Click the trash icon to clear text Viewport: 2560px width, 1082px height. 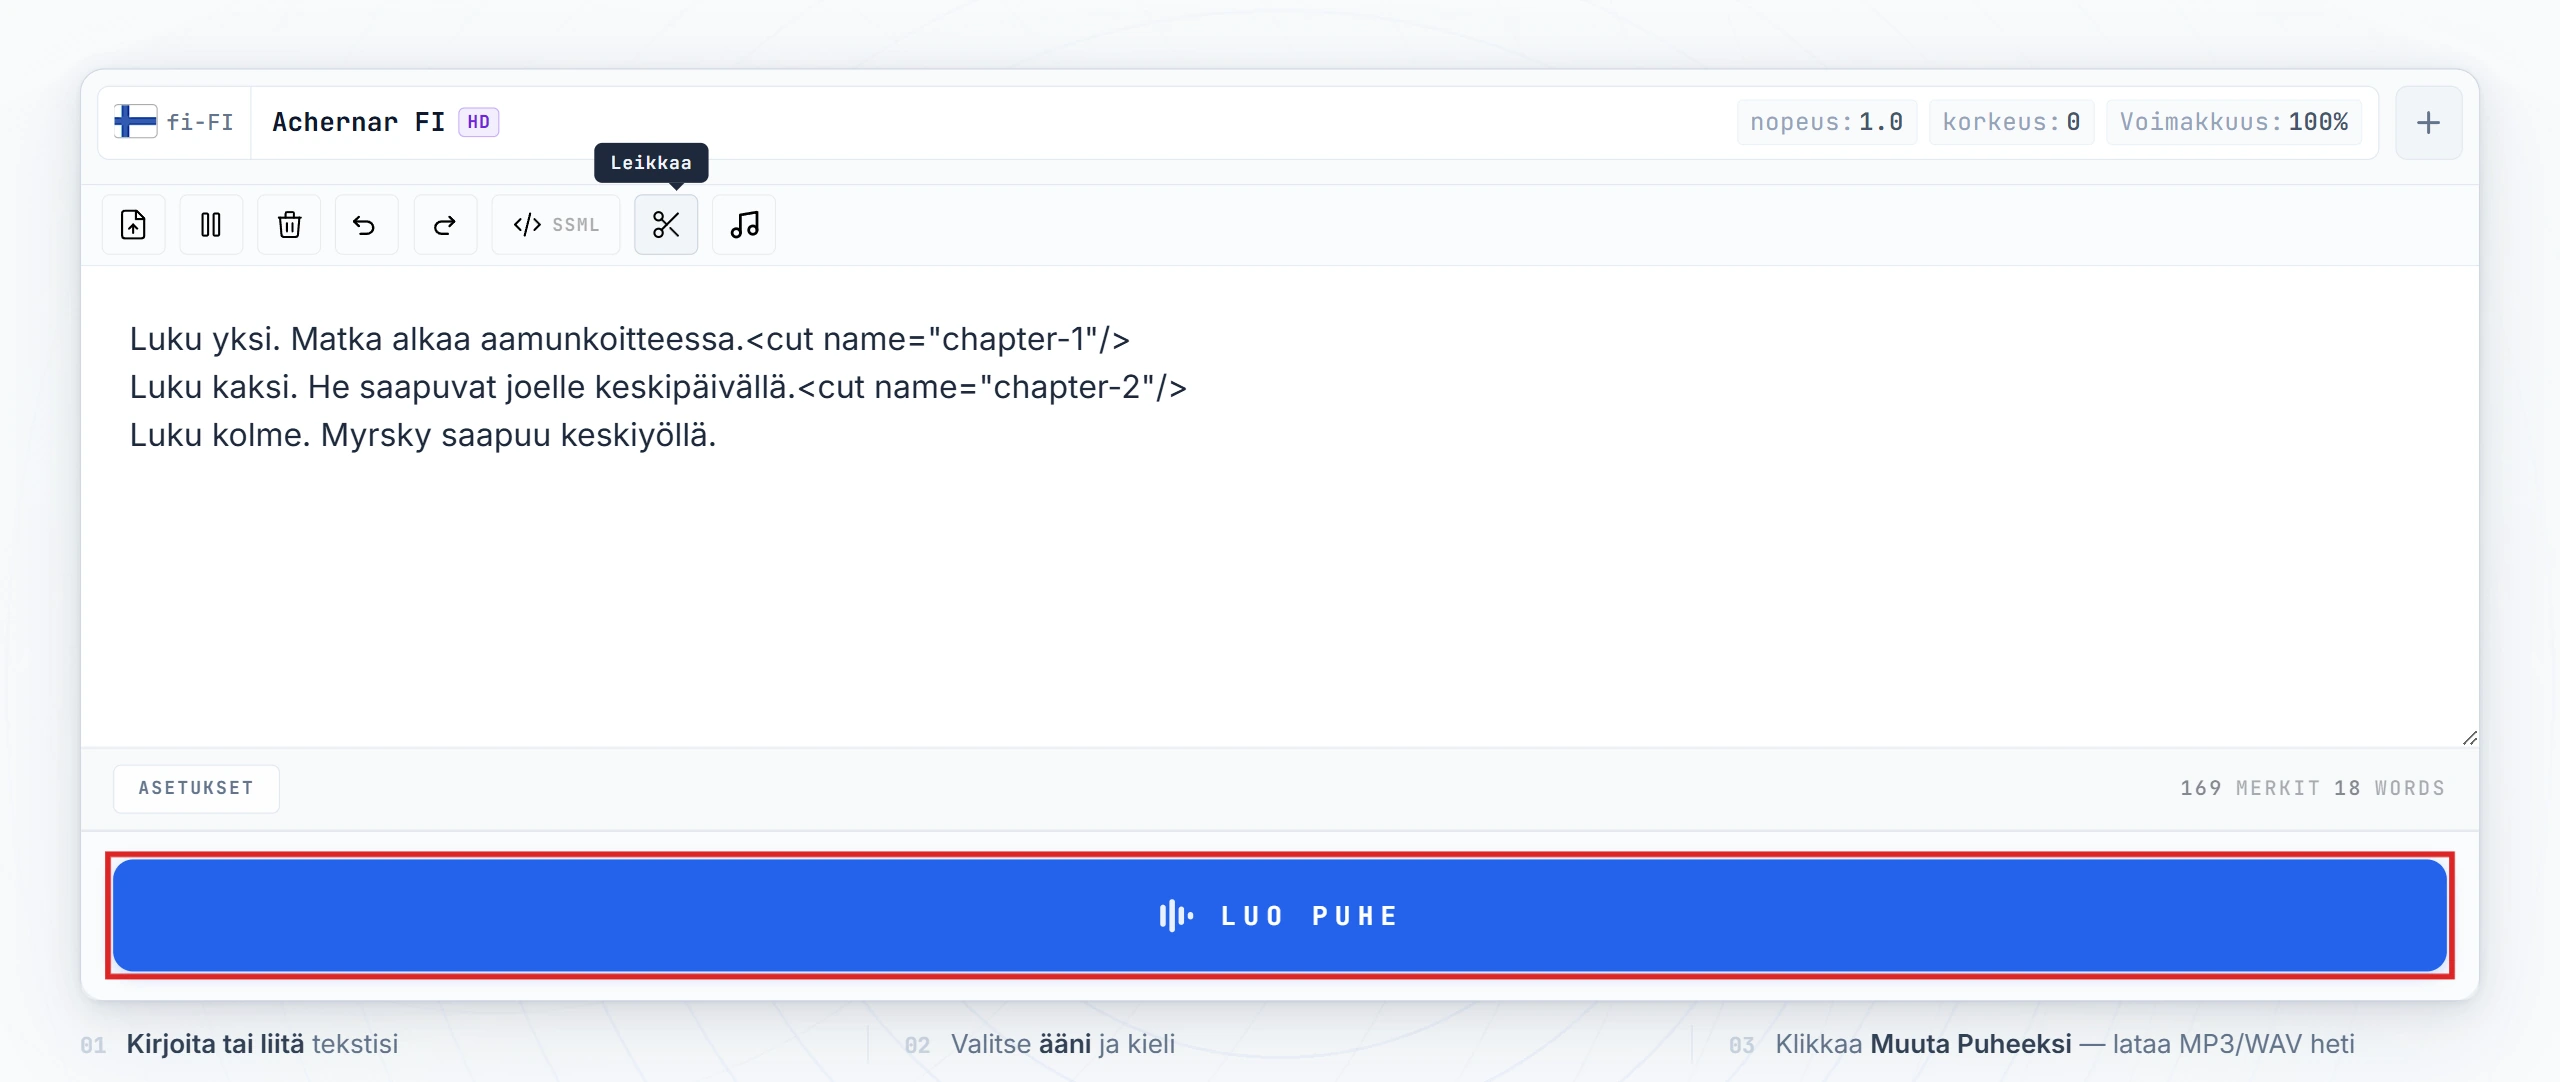tap(289, 224)
